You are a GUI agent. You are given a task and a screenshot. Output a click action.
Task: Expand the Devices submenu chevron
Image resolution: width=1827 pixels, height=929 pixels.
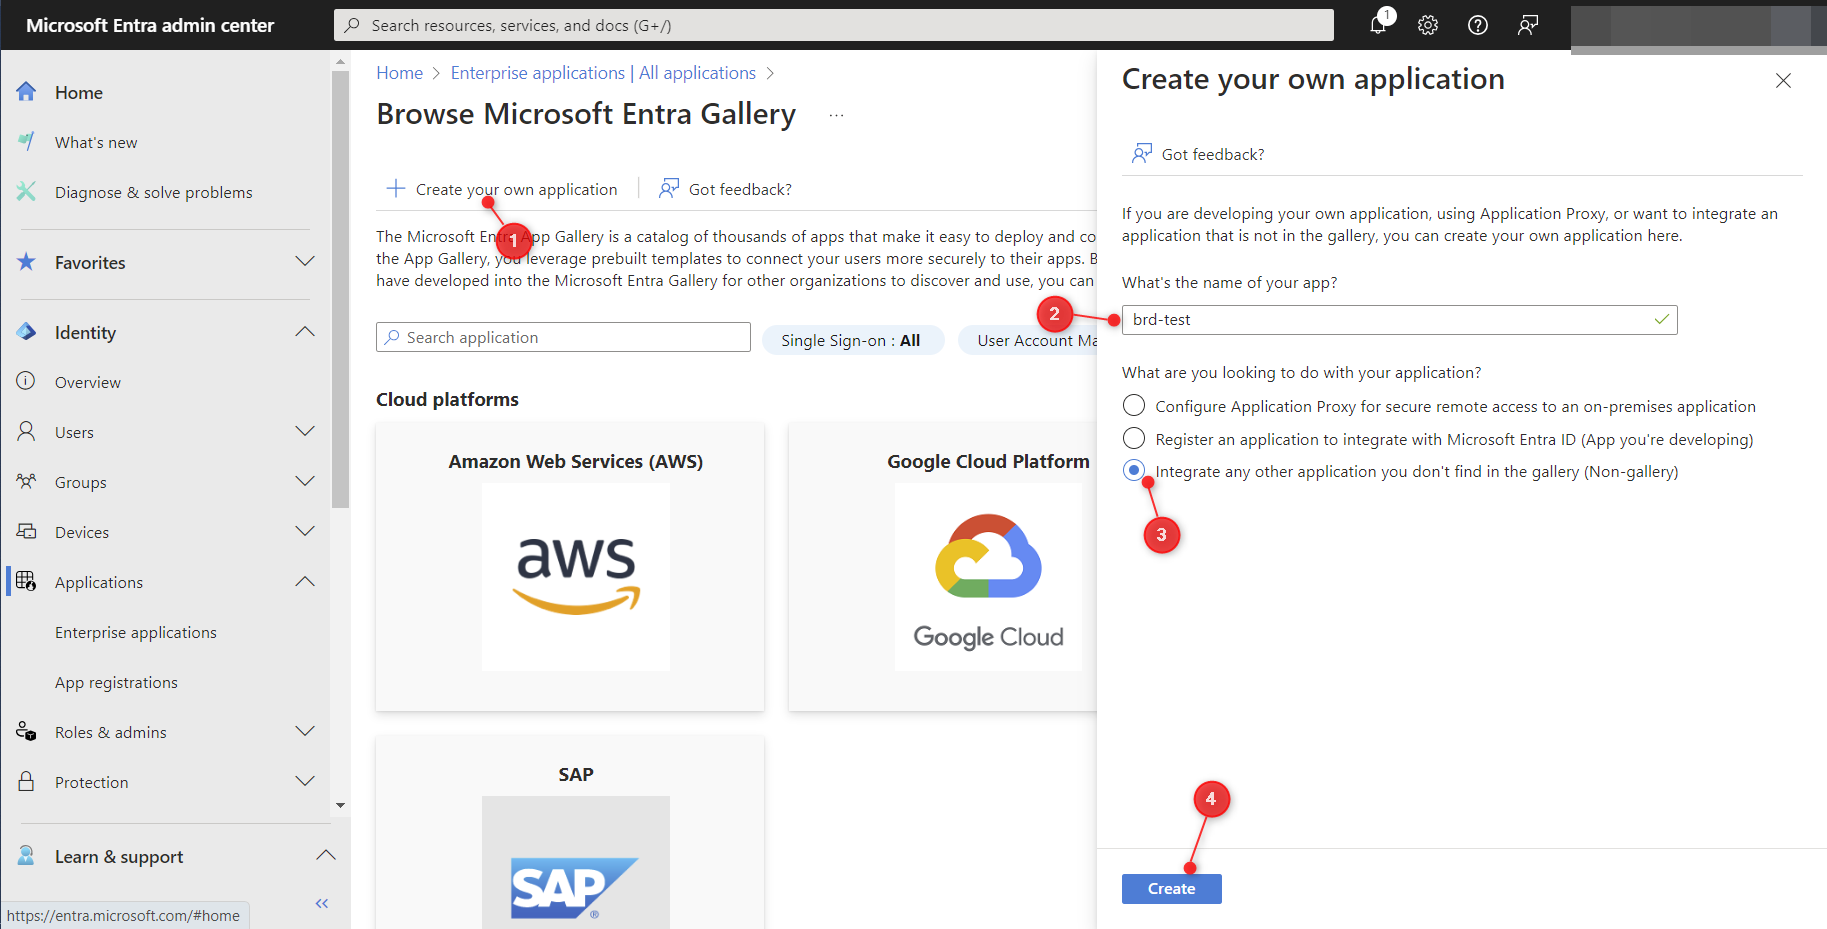pos(305,531)
